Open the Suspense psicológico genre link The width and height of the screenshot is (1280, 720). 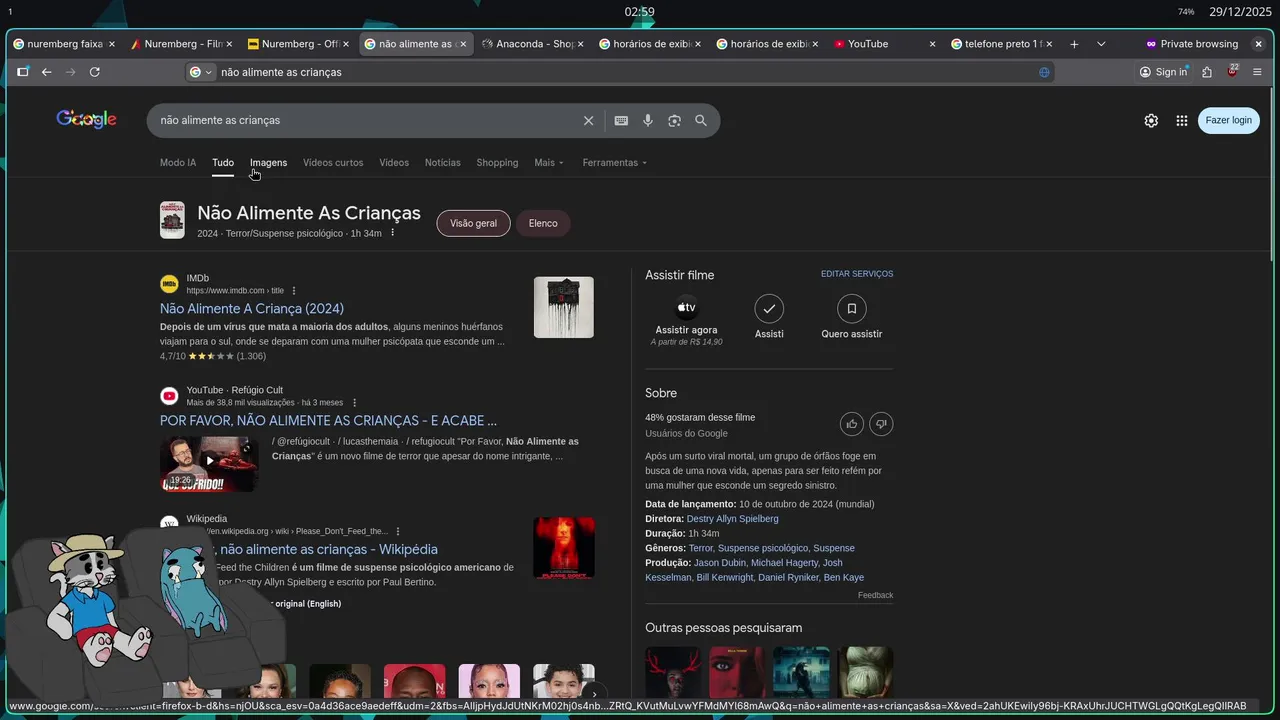pyautogui.click(x=763, y=548)
